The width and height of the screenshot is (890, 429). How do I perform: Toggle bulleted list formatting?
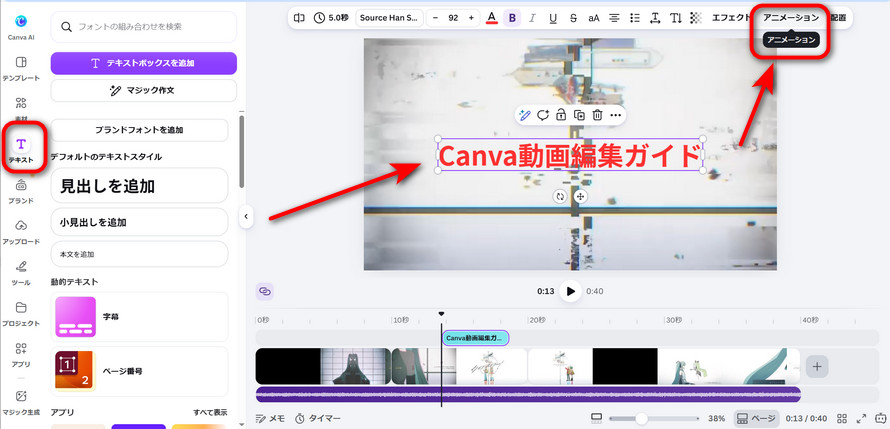tap(635, 18)
